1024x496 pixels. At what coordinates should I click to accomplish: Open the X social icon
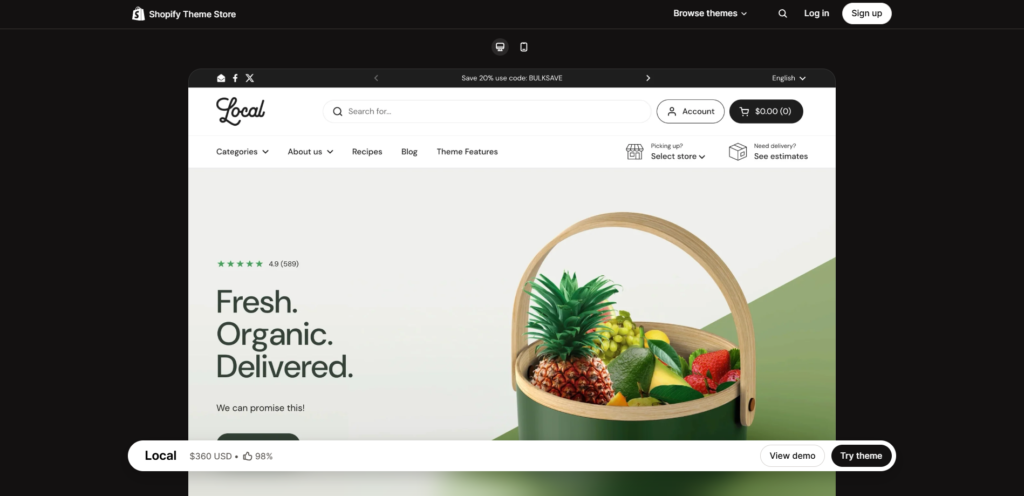pyautogui.click(x=249, y=78)
